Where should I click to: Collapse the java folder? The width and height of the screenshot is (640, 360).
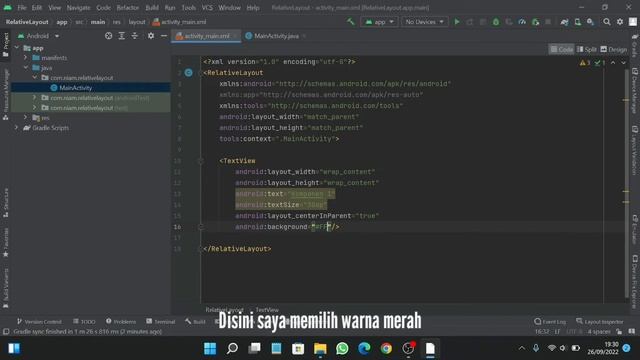pyautogui.click(x=26, y=68)
